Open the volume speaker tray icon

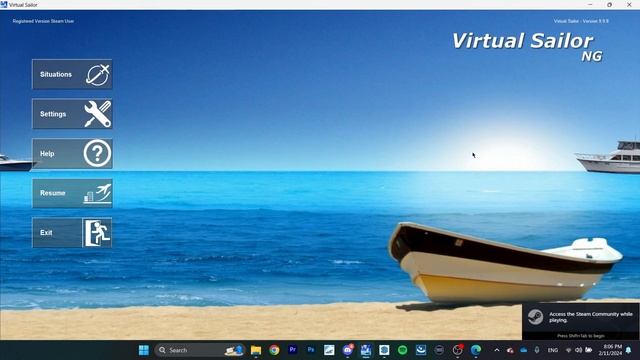click(x=578, y=350)
